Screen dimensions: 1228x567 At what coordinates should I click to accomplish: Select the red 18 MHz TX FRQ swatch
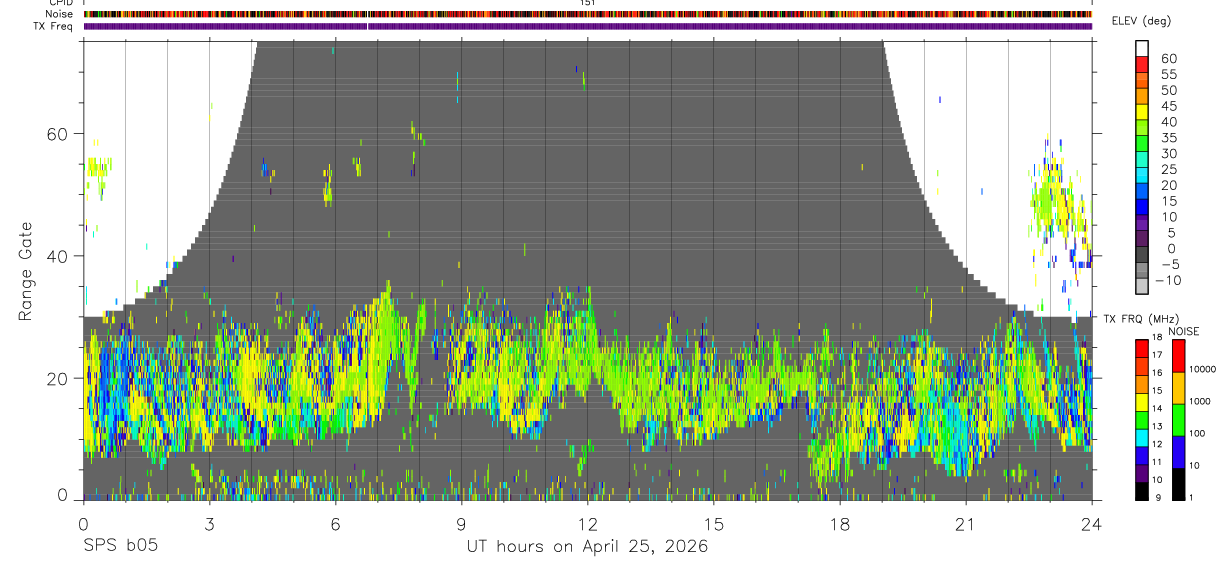point(1142,347)
